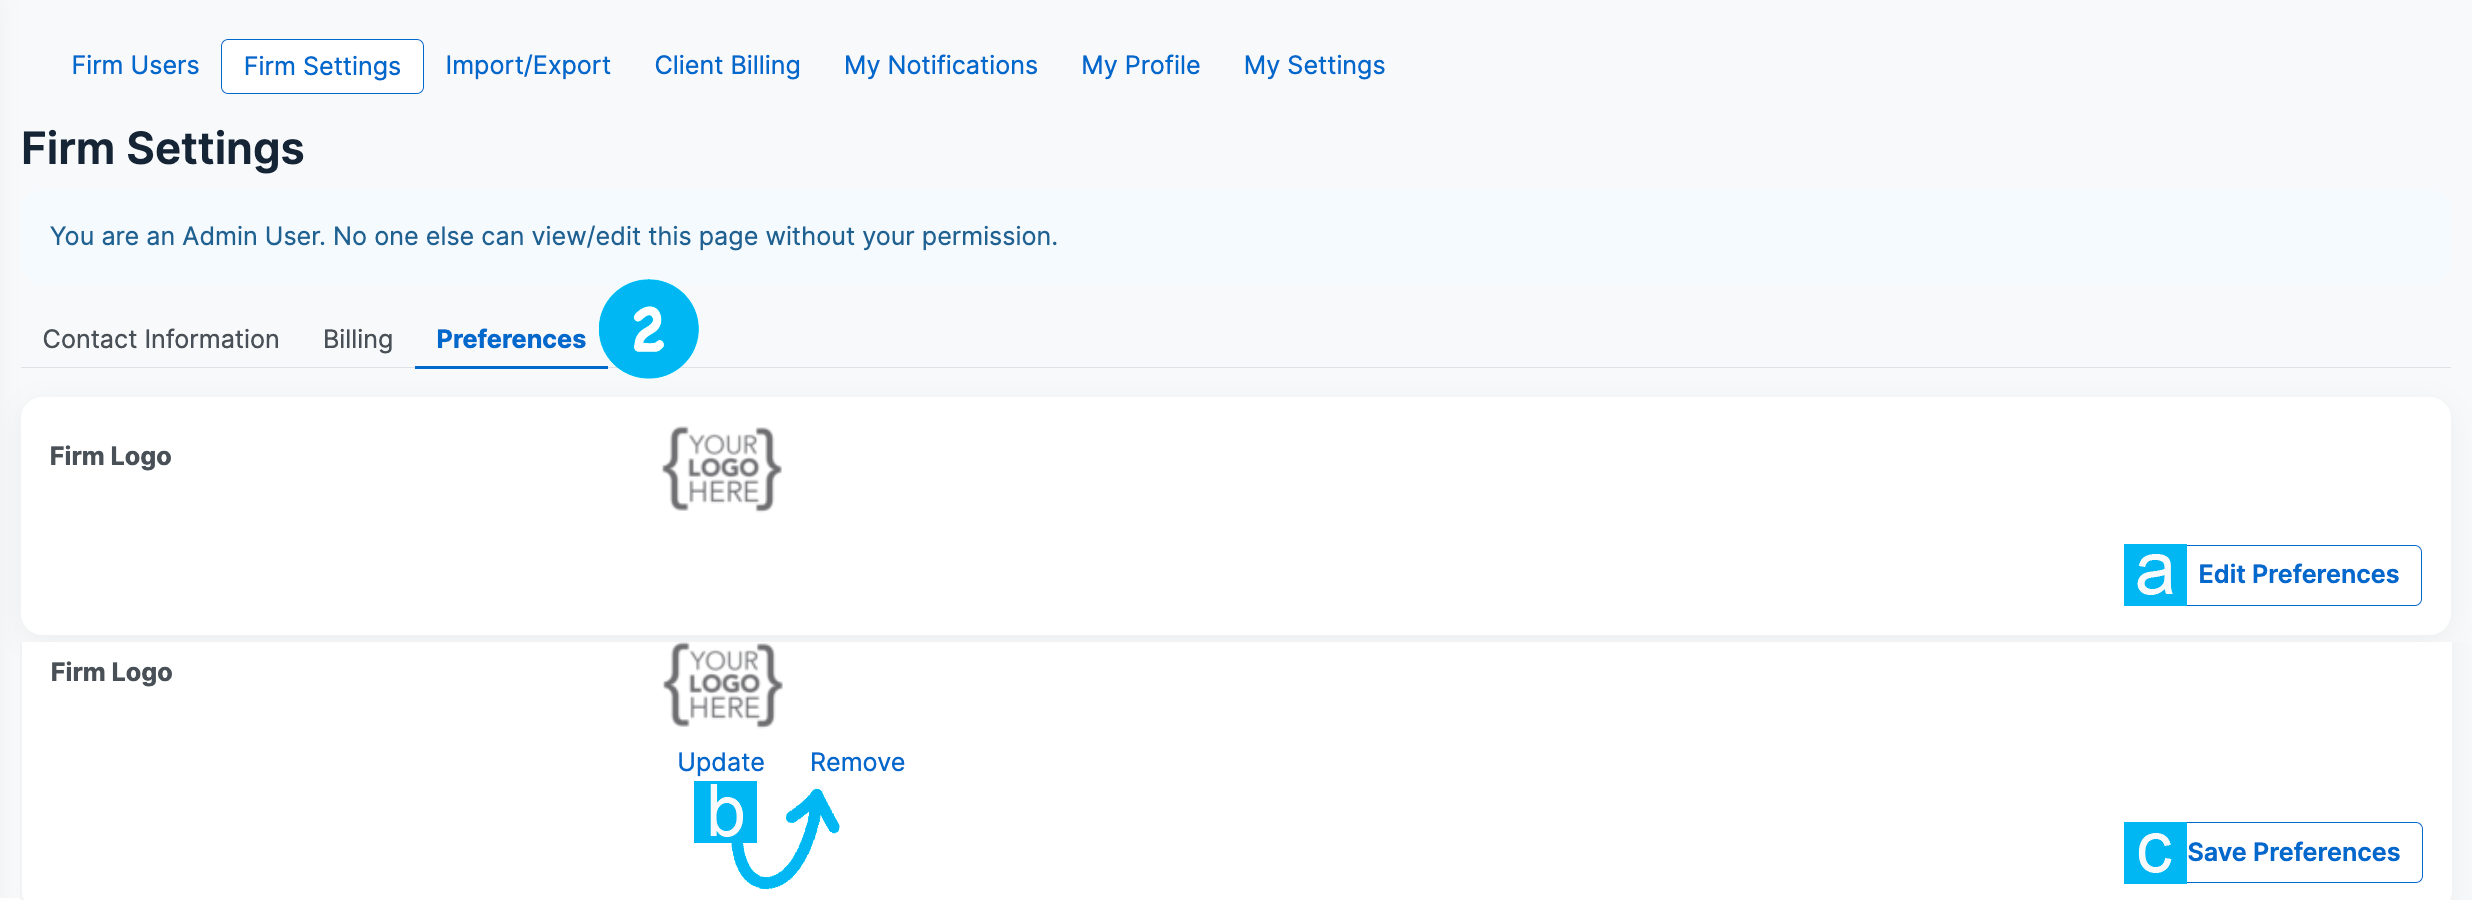
Task: Open the Billing tab
Action: point(356,339)
